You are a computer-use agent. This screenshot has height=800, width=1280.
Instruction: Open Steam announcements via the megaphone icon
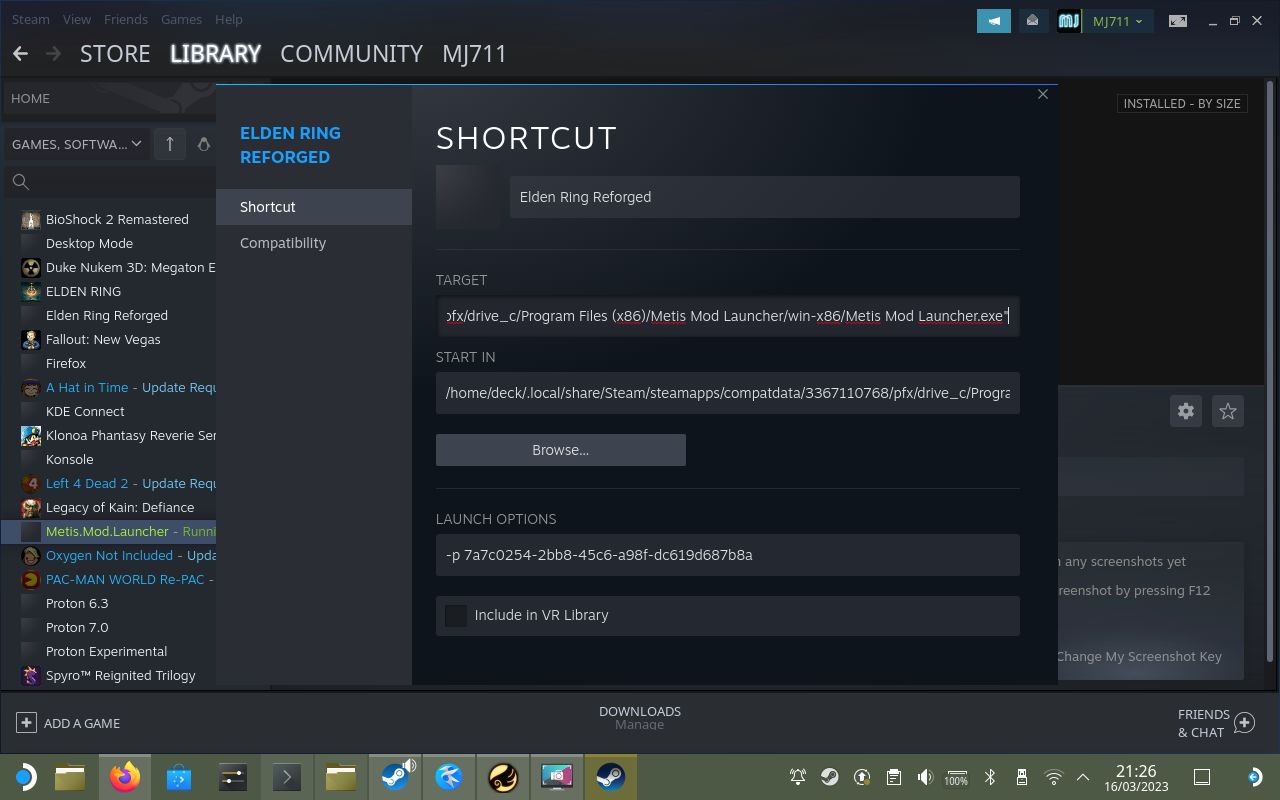994,20
